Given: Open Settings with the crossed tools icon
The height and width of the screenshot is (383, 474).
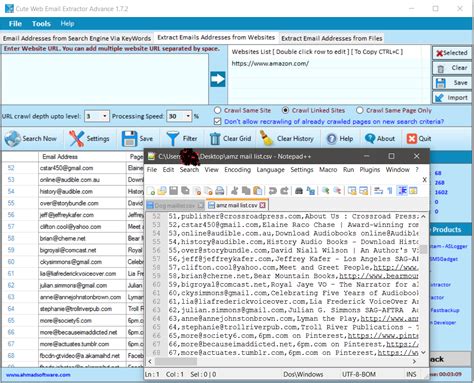Looking at the screenshot, I should click(x=76, y=139).
